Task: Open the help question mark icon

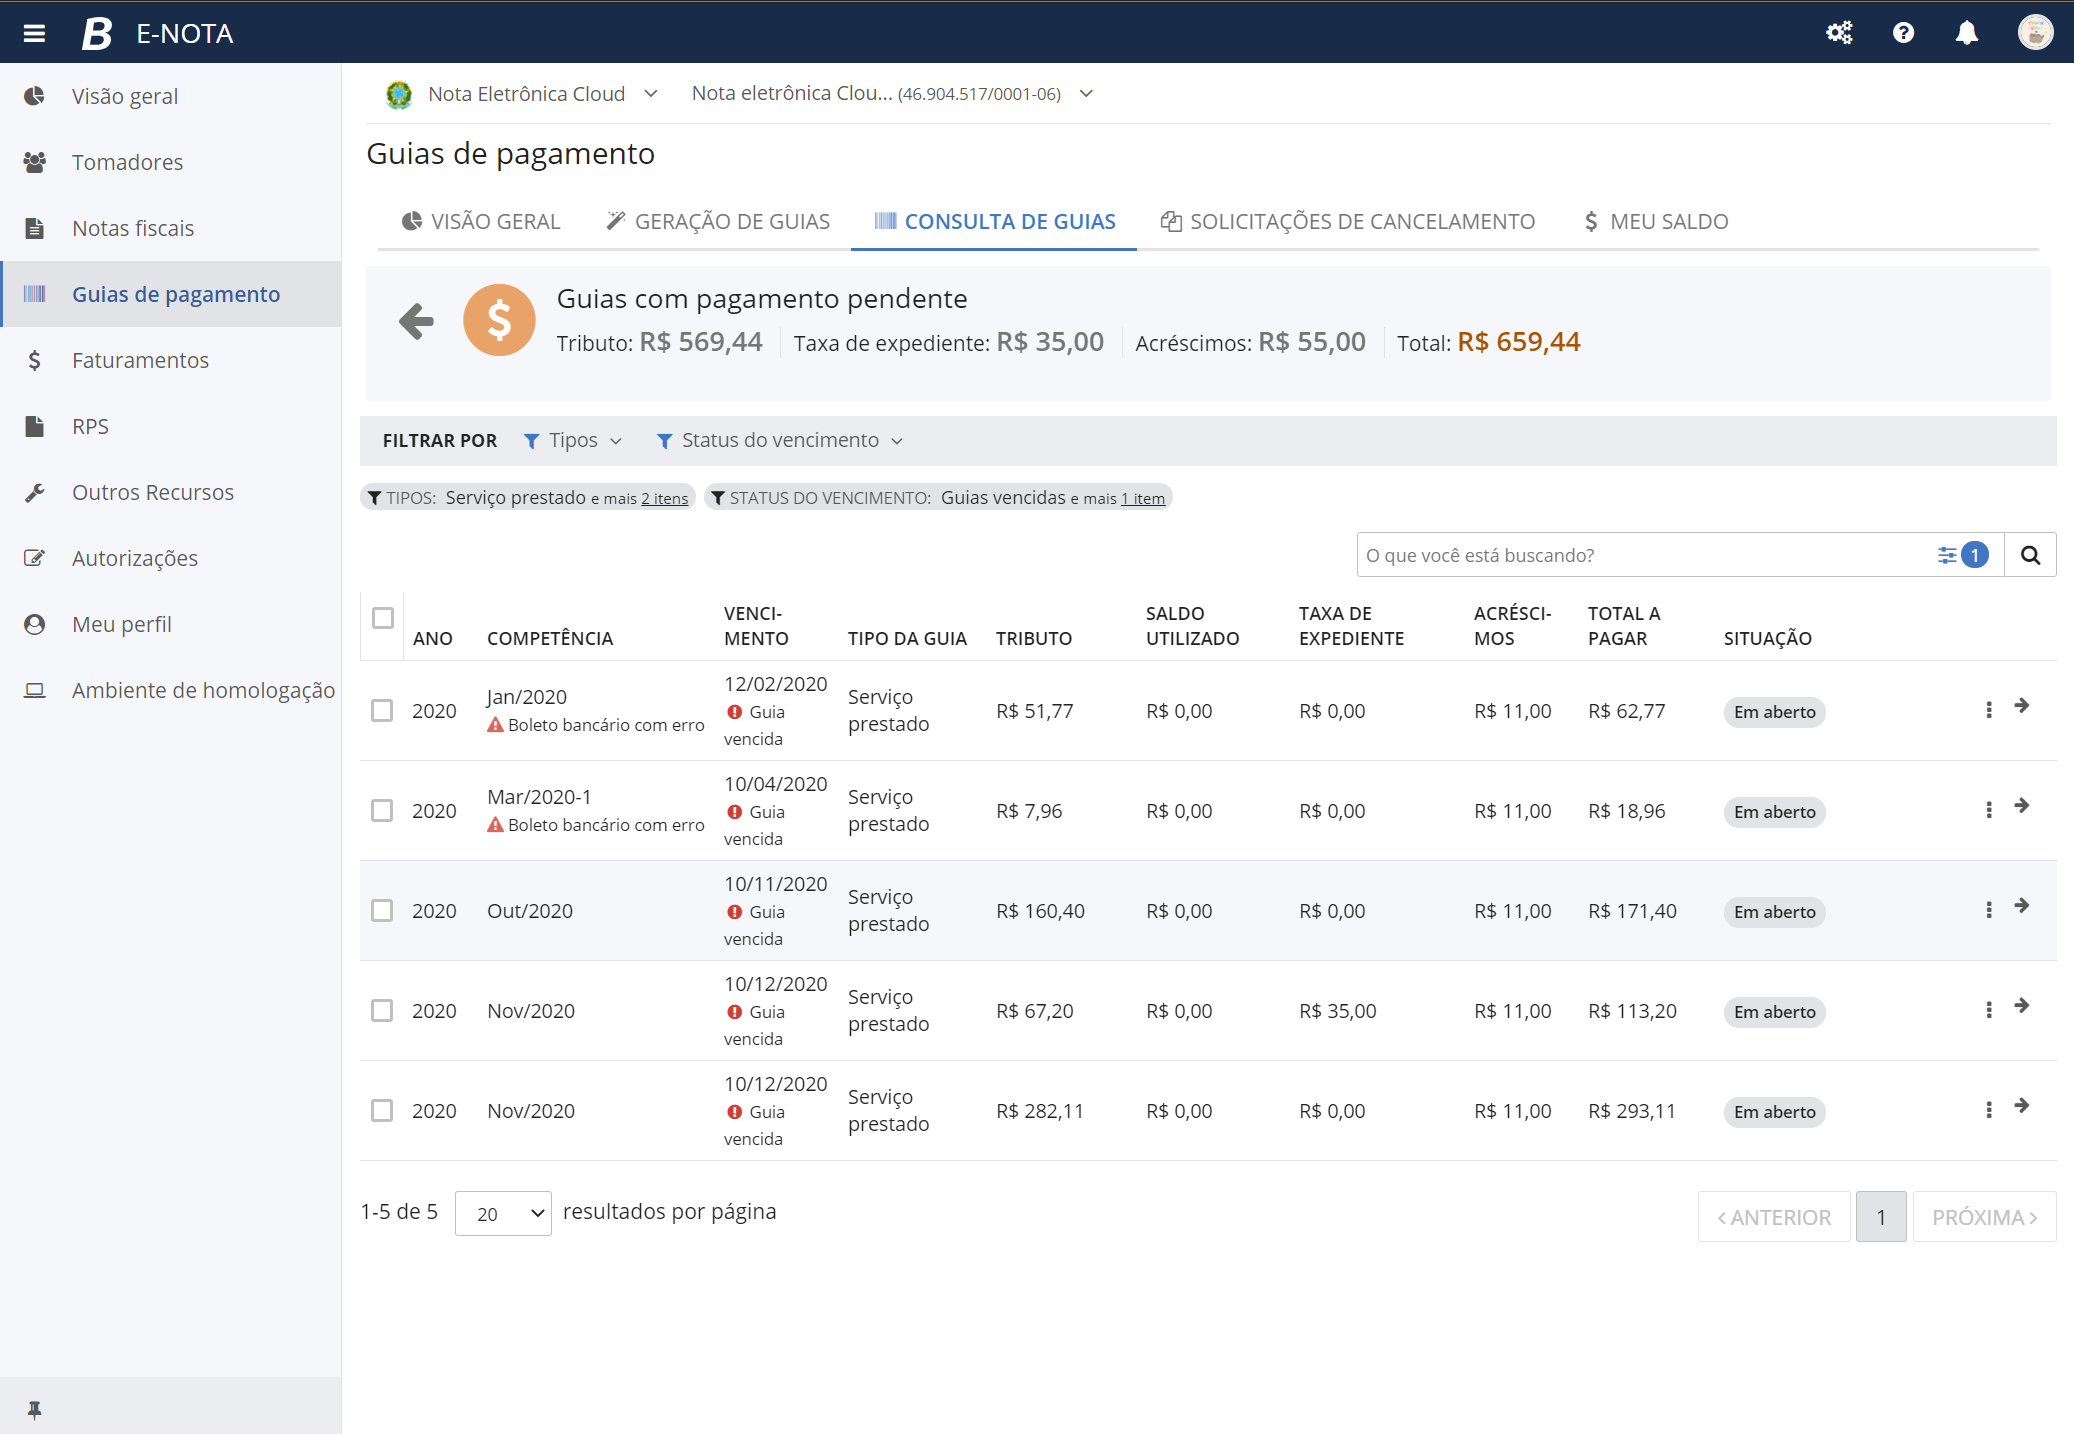Action: (x=1903, y=33)
